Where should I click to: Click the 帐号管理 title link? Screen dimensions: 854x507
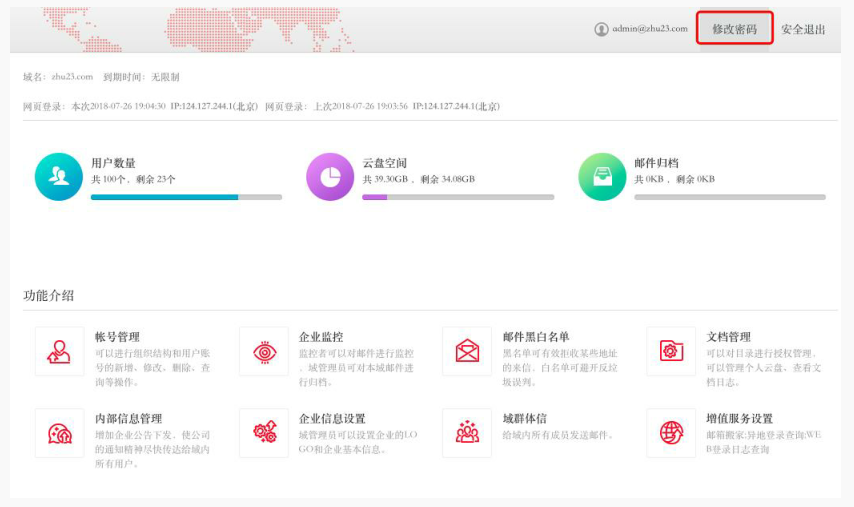click(x=117, y=337)
